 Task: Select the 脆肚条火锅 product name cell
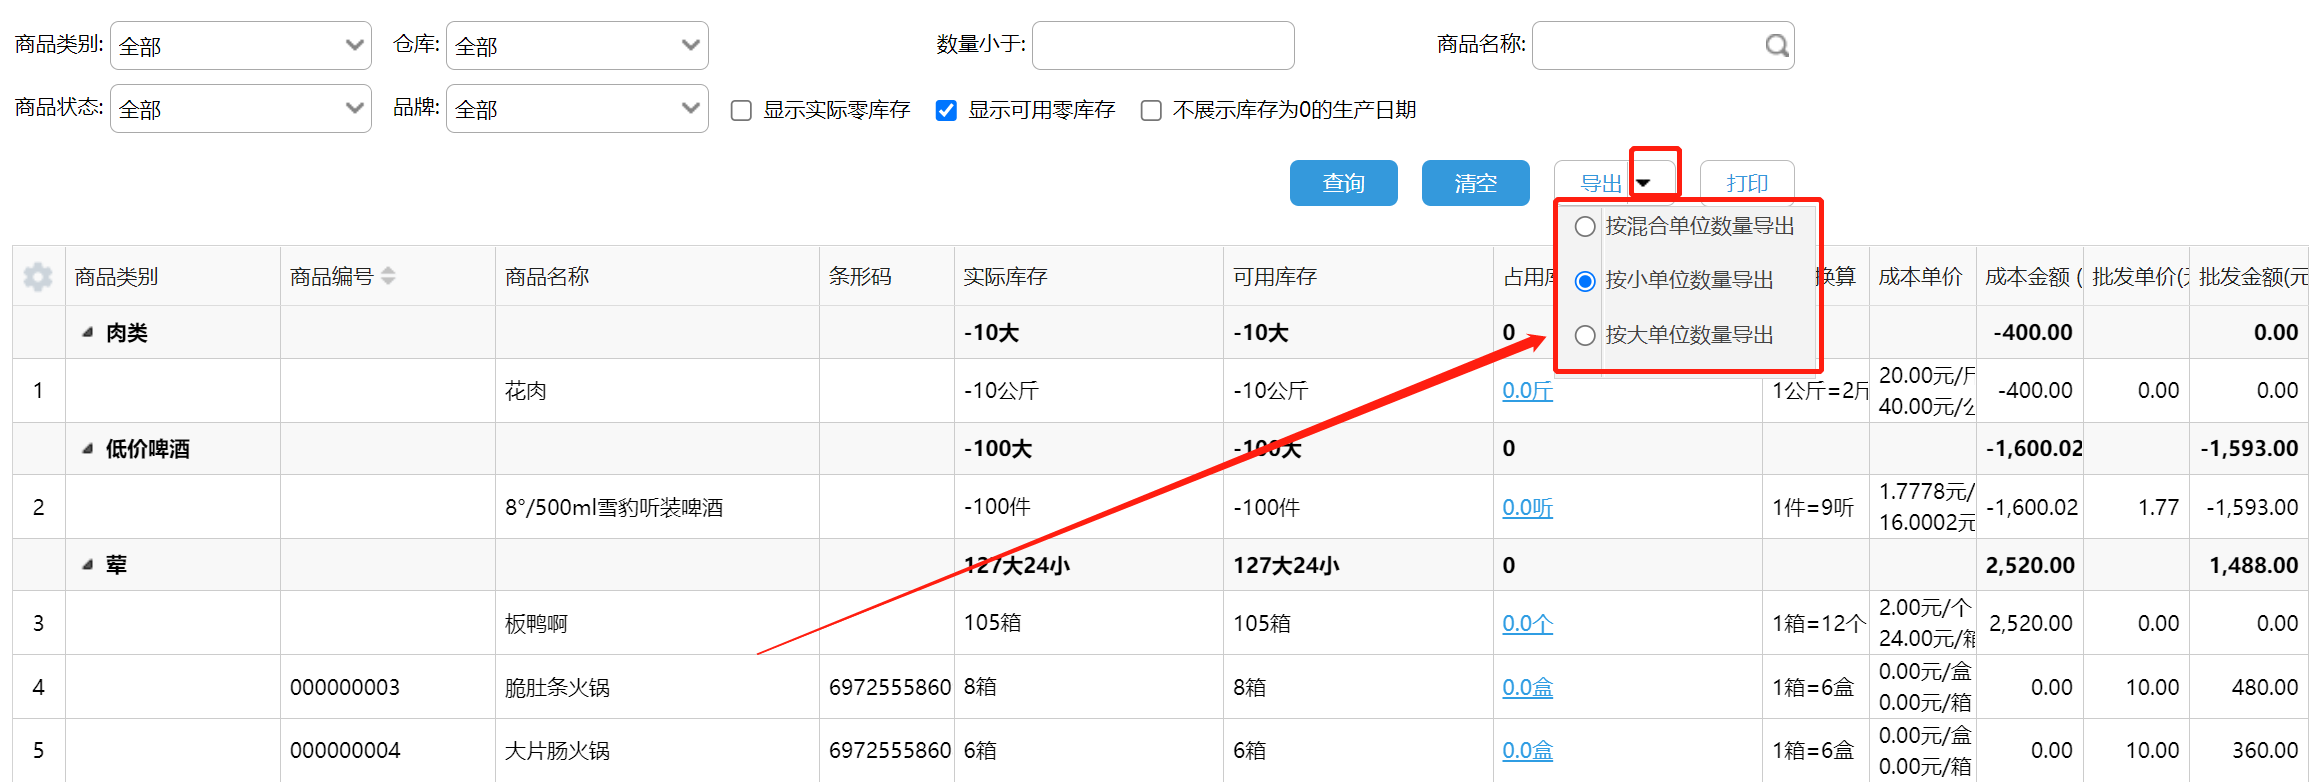point(657,687)
